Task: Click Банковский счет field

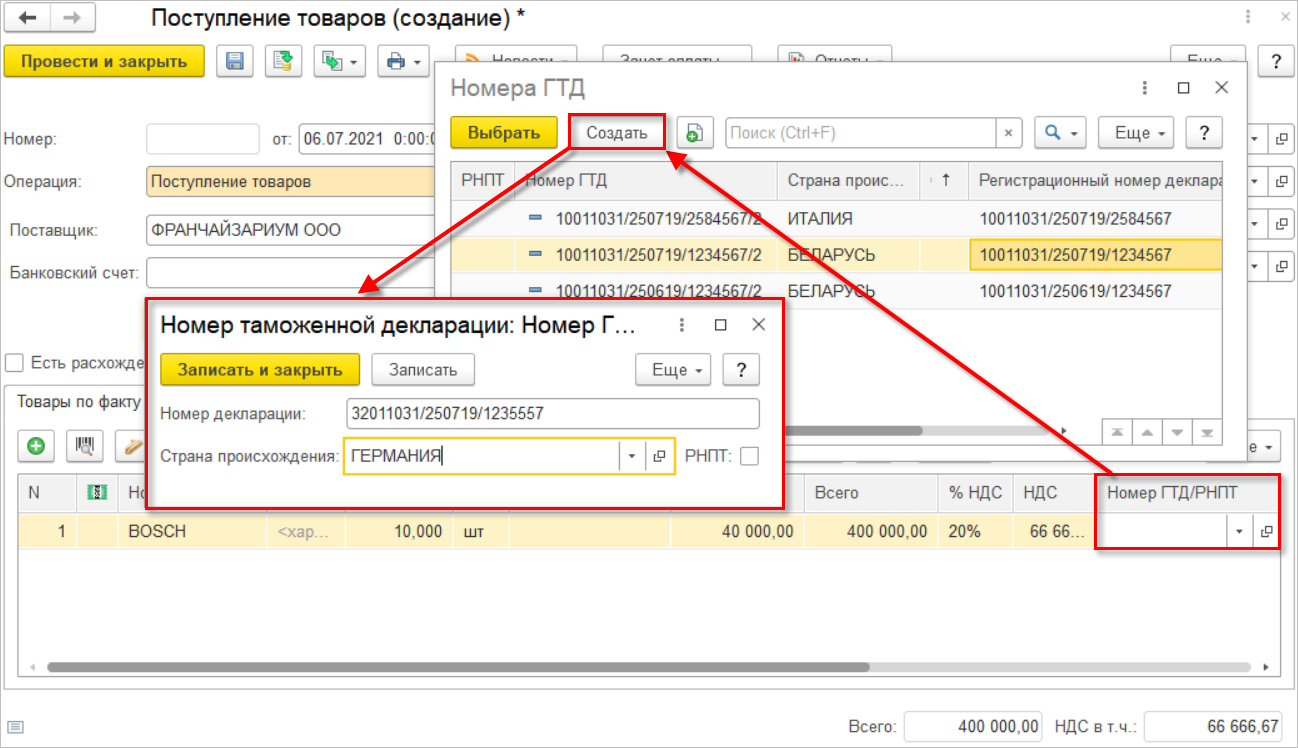Action: pos(290,271)
